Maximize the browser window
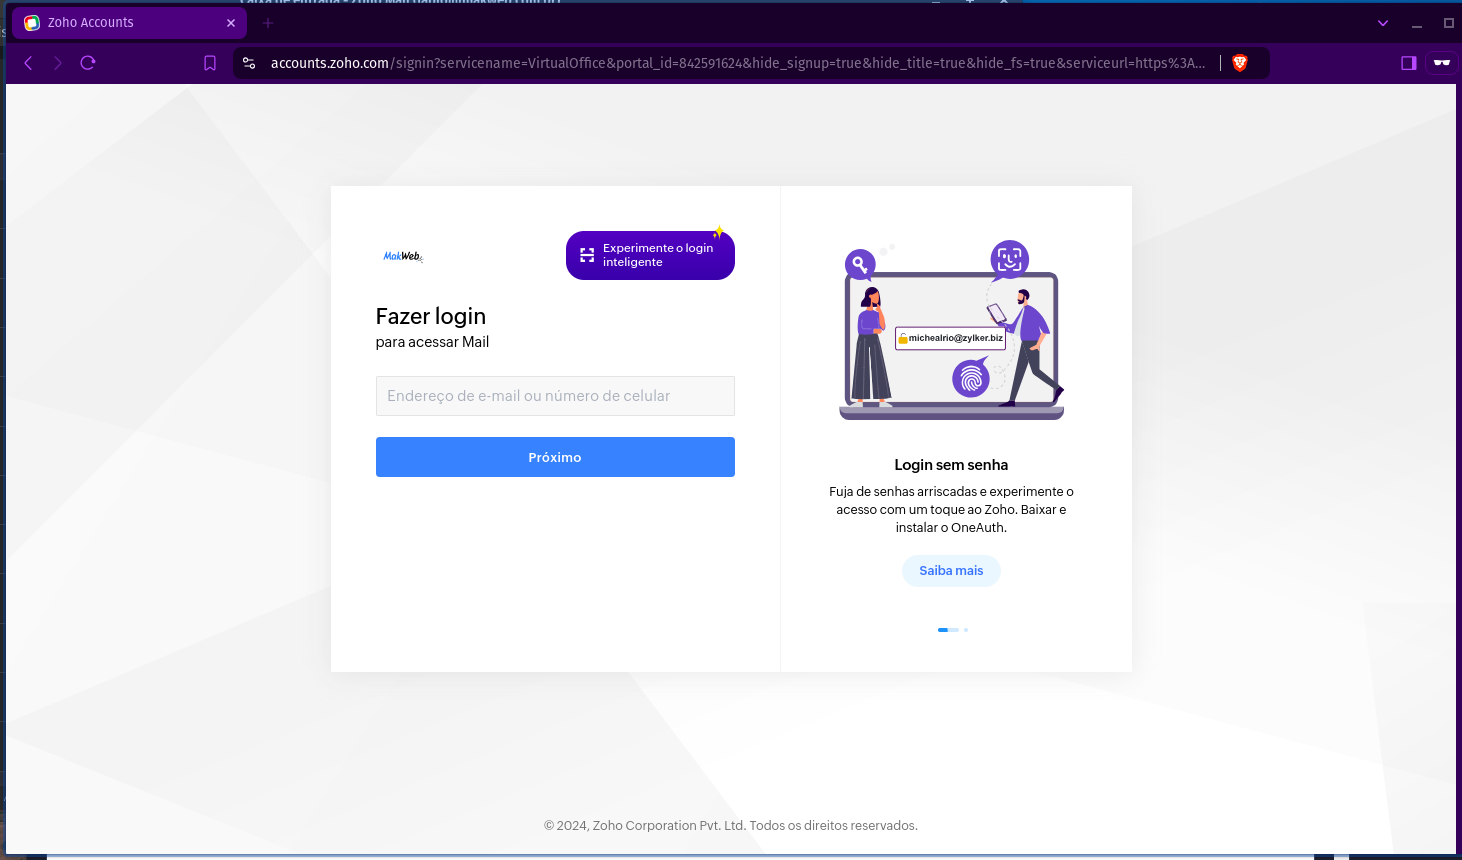Image resolution: width=1462 pixels, height=860 pixels. pos(1448,23)
